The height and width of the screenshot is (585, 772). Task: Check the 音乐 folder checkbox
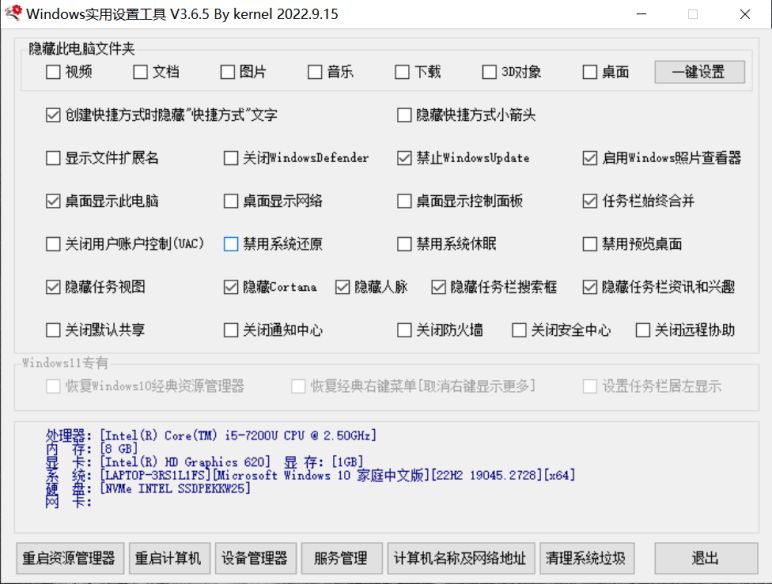pyautogui.click(x=315, y=72)
